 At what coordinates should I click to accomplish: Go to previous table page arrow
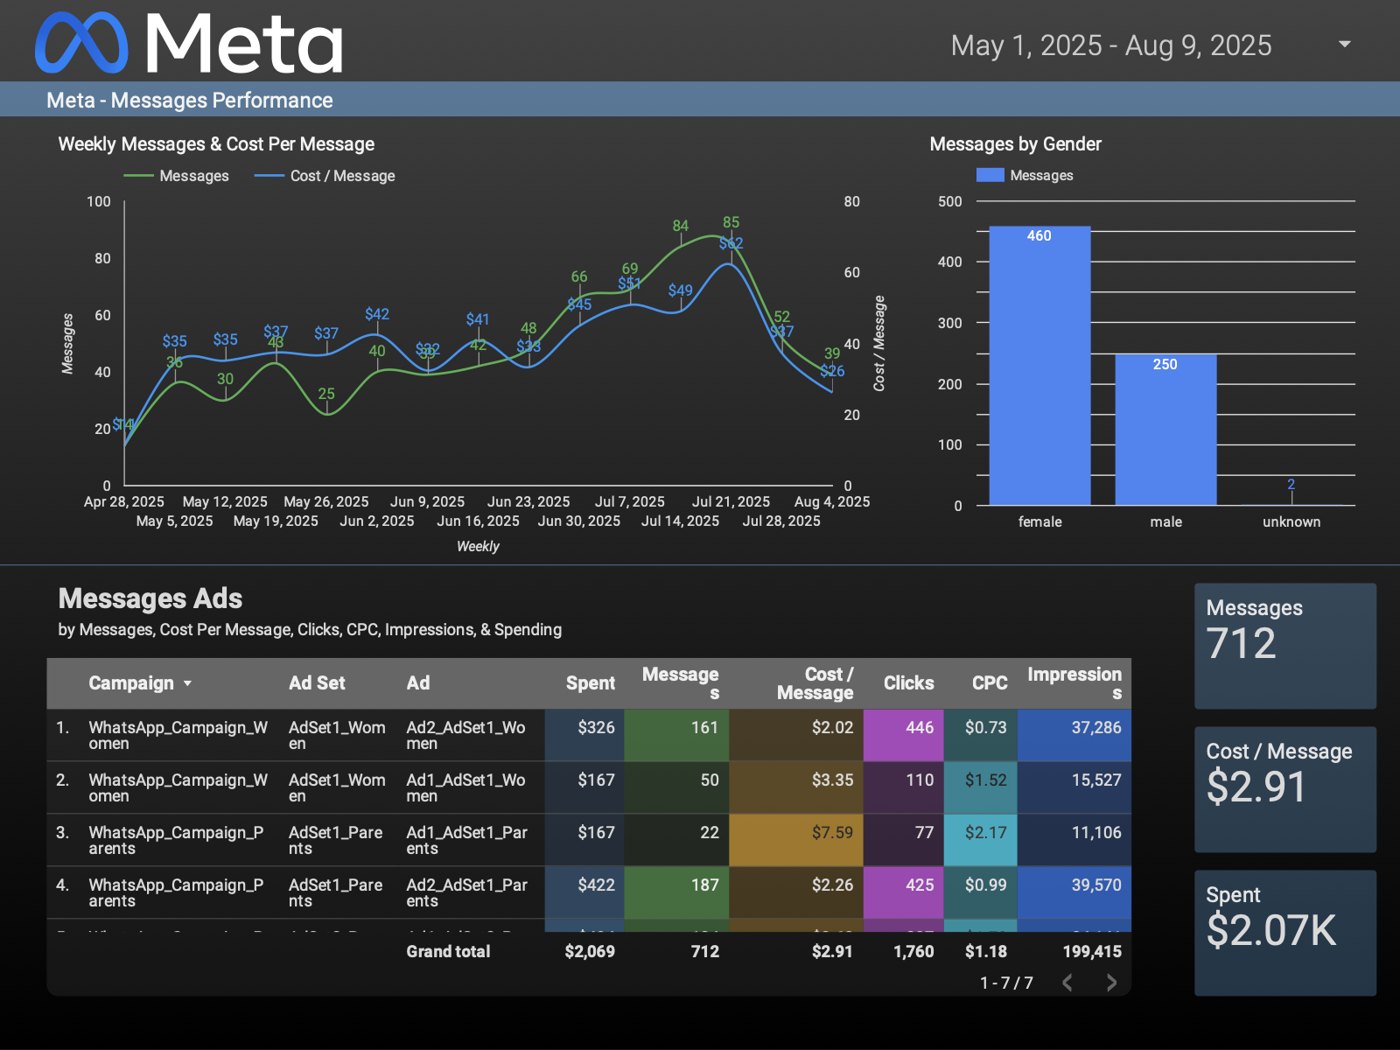tap(1067, 983)
